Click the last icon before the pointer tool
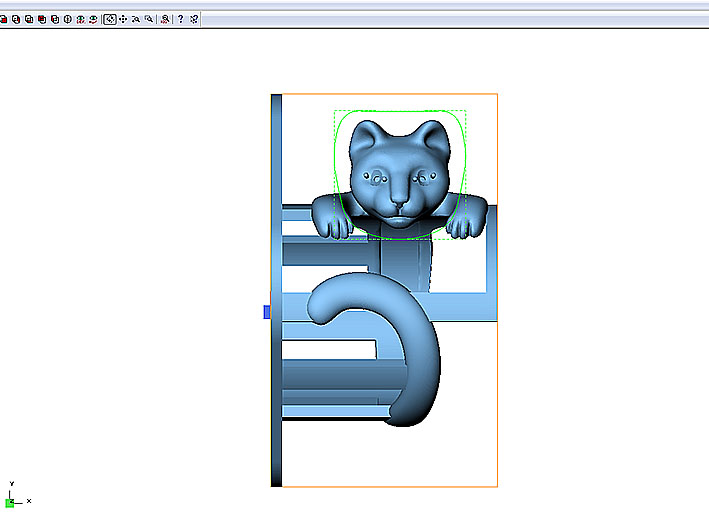Viewport: 709px width, 519px height. tap(93, 19)
